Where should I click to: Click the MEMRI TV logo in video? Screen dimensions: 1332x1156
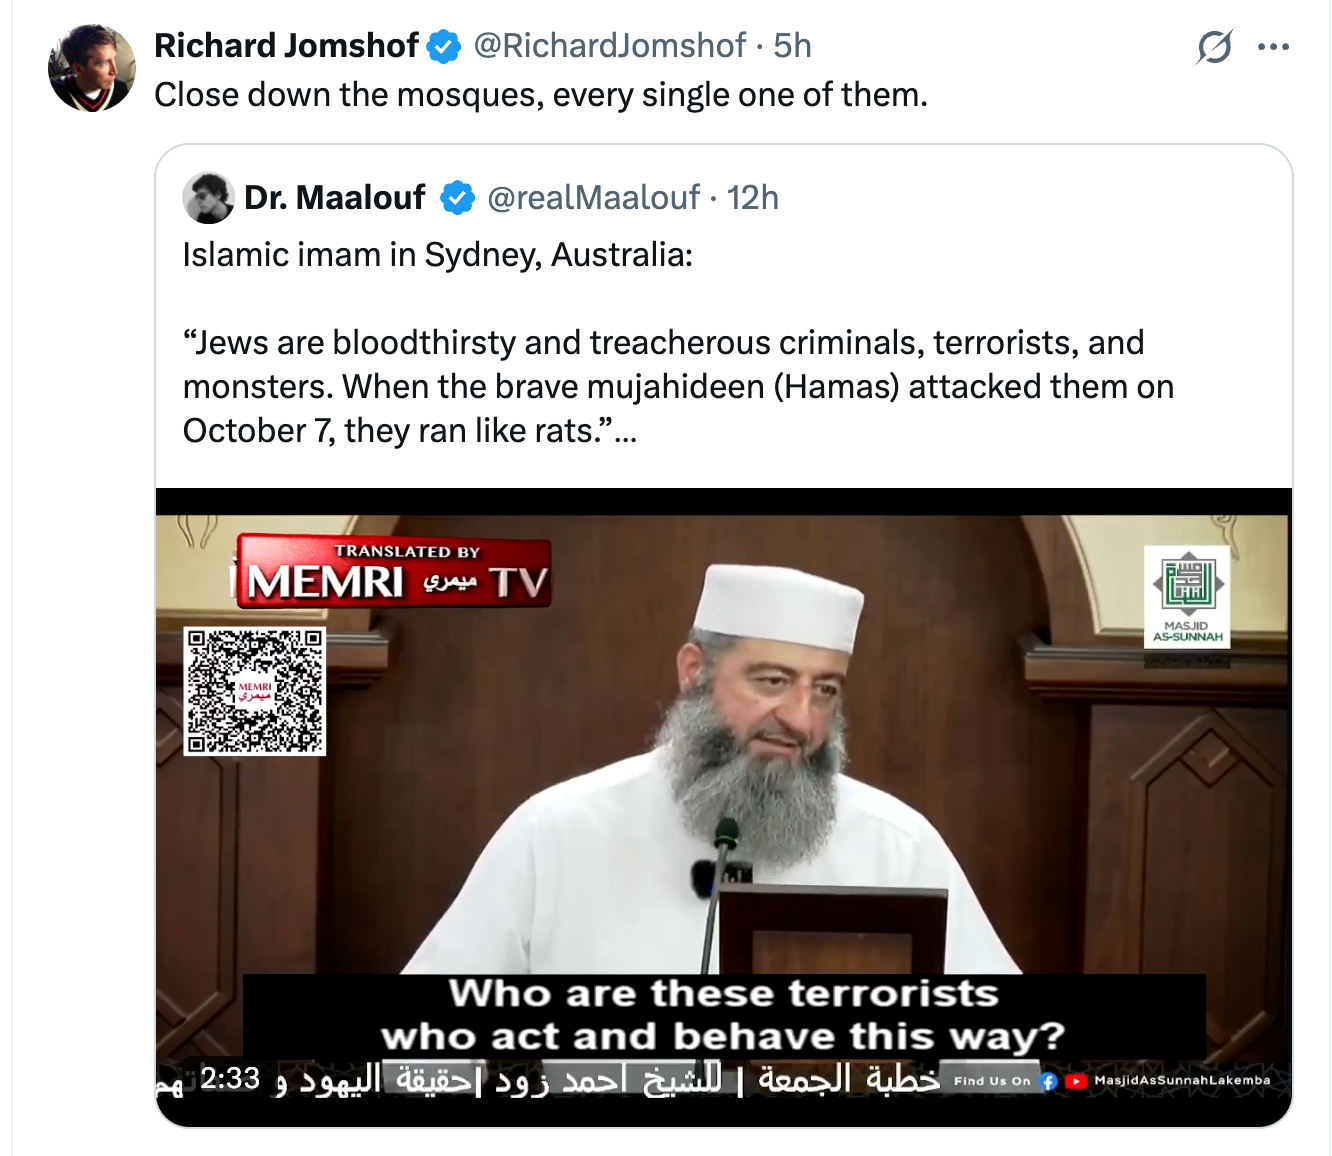click(x=391, y=572)
